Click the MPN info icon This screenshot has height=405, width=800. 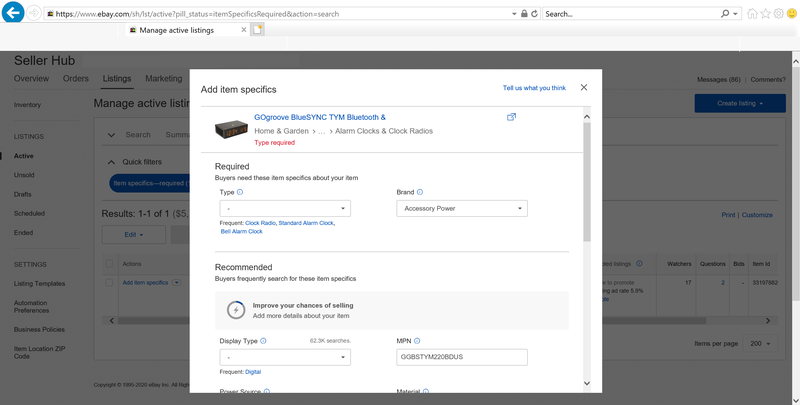point(417,341)
